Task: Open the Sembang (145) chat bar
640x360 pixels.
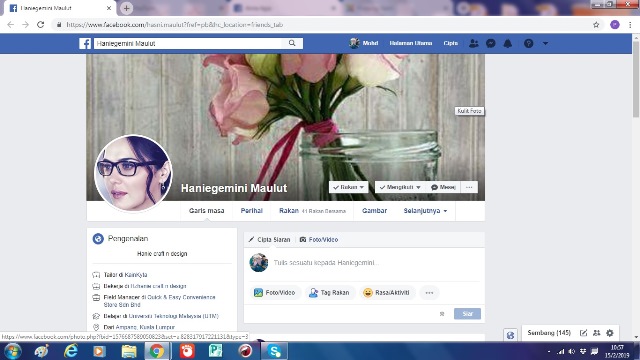Action: click(549, 333)
